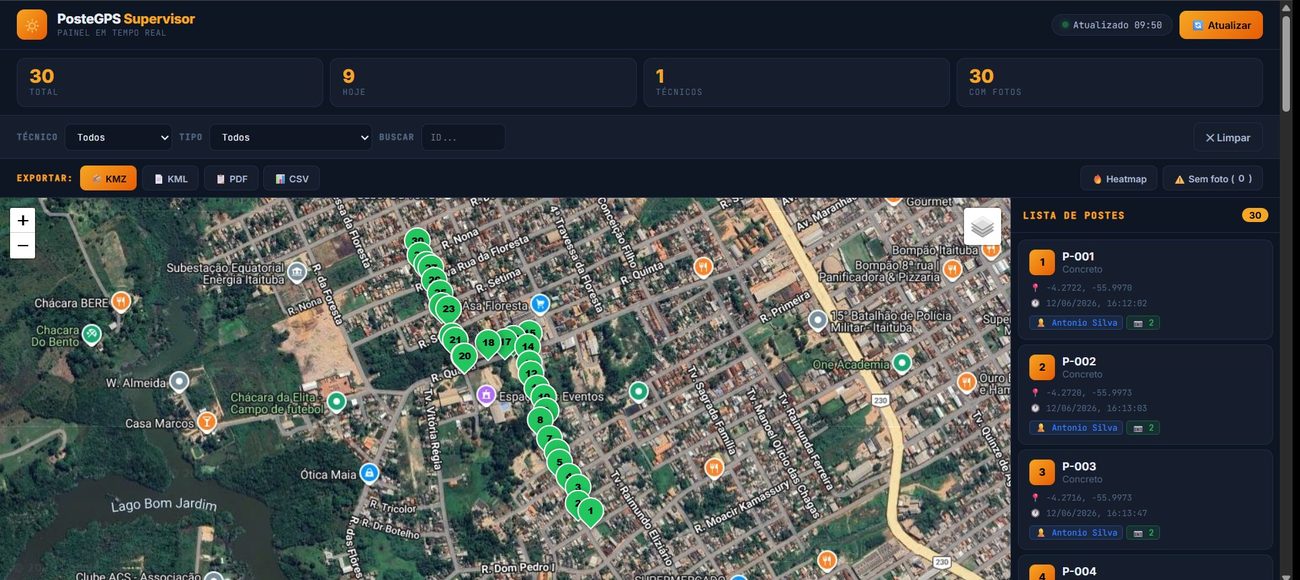Click the PosteGPS sun logo icon

[32, 25]
